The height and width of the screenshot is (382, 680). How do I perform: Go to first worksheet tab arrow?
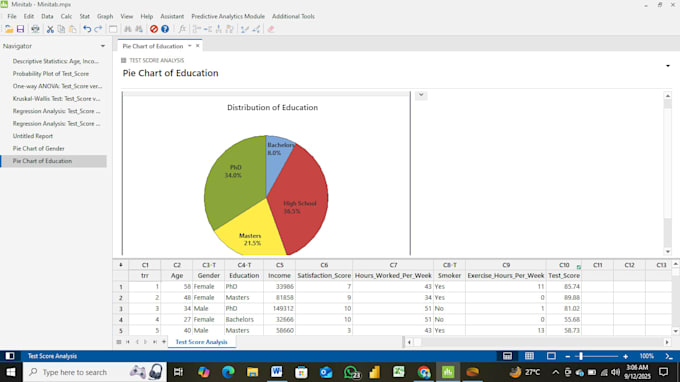(128, 342)
